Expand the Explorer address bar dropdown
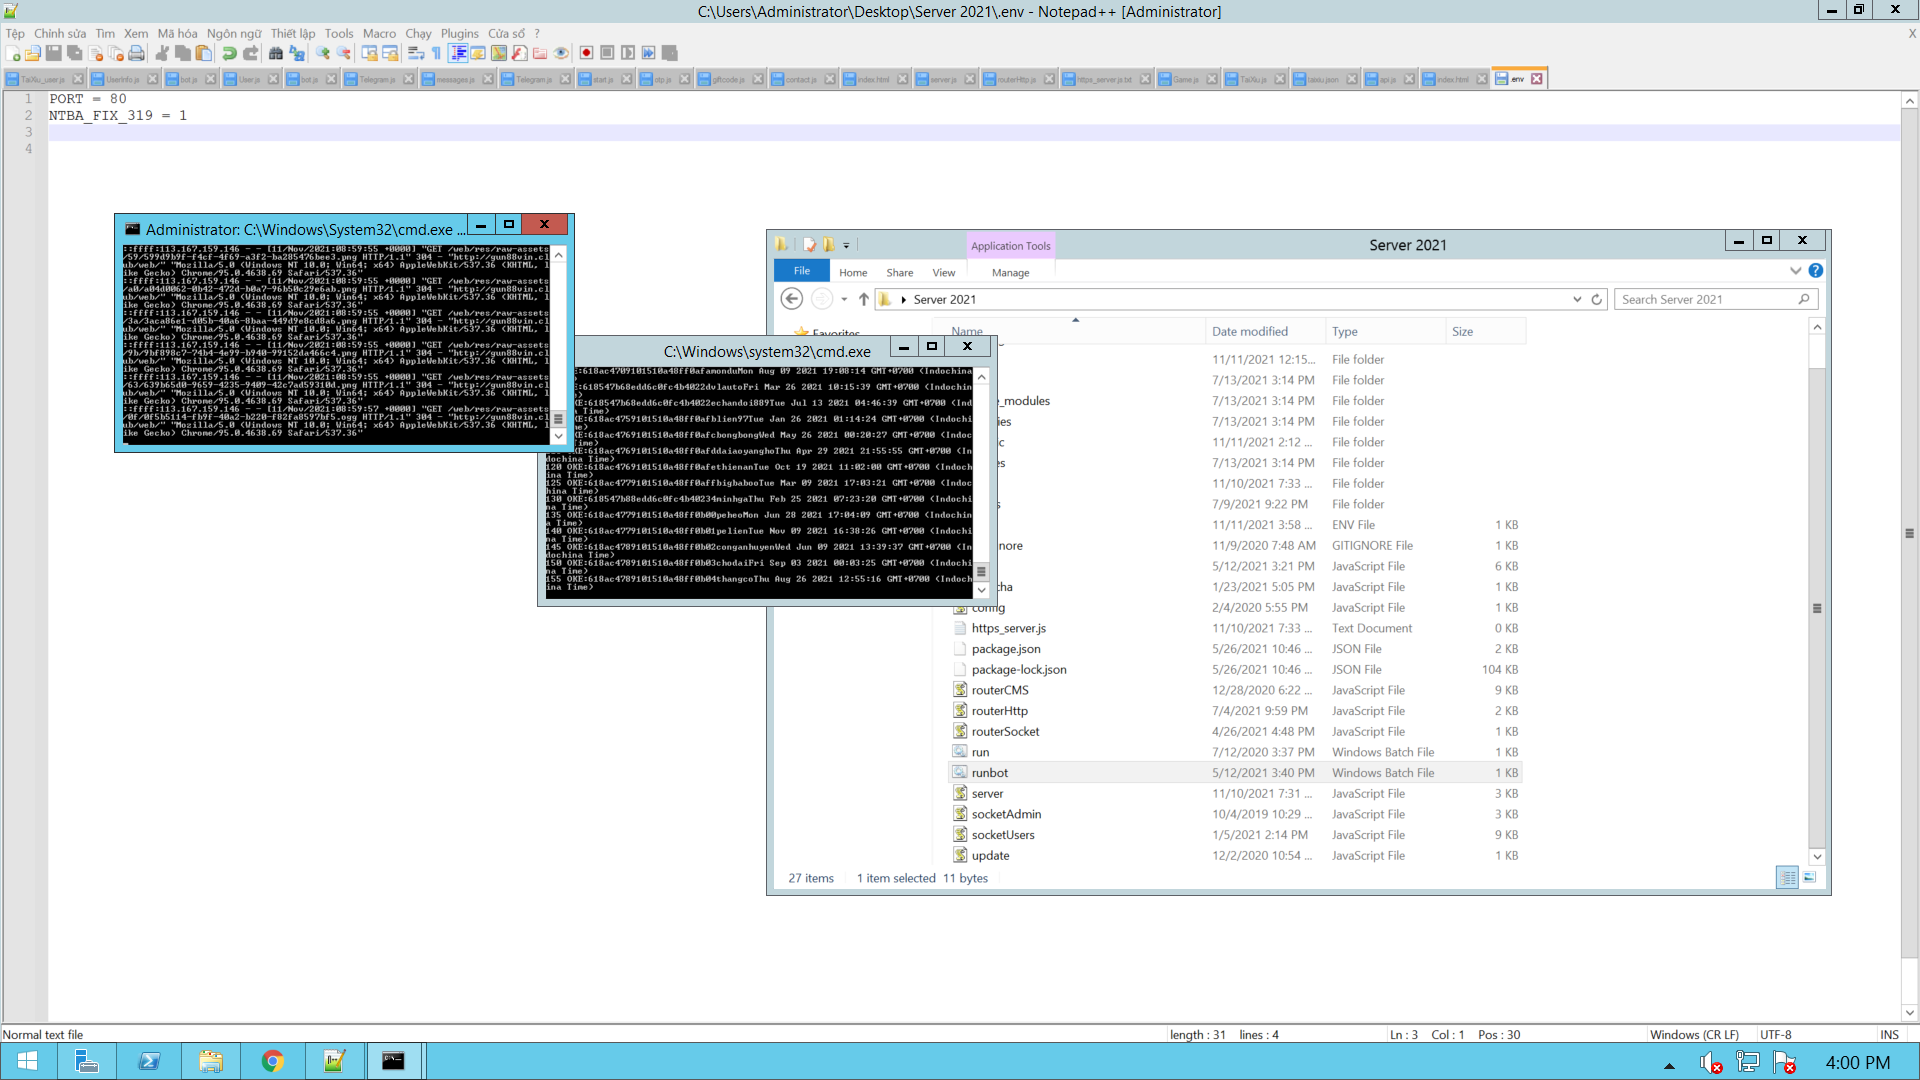 point(1577,299)
